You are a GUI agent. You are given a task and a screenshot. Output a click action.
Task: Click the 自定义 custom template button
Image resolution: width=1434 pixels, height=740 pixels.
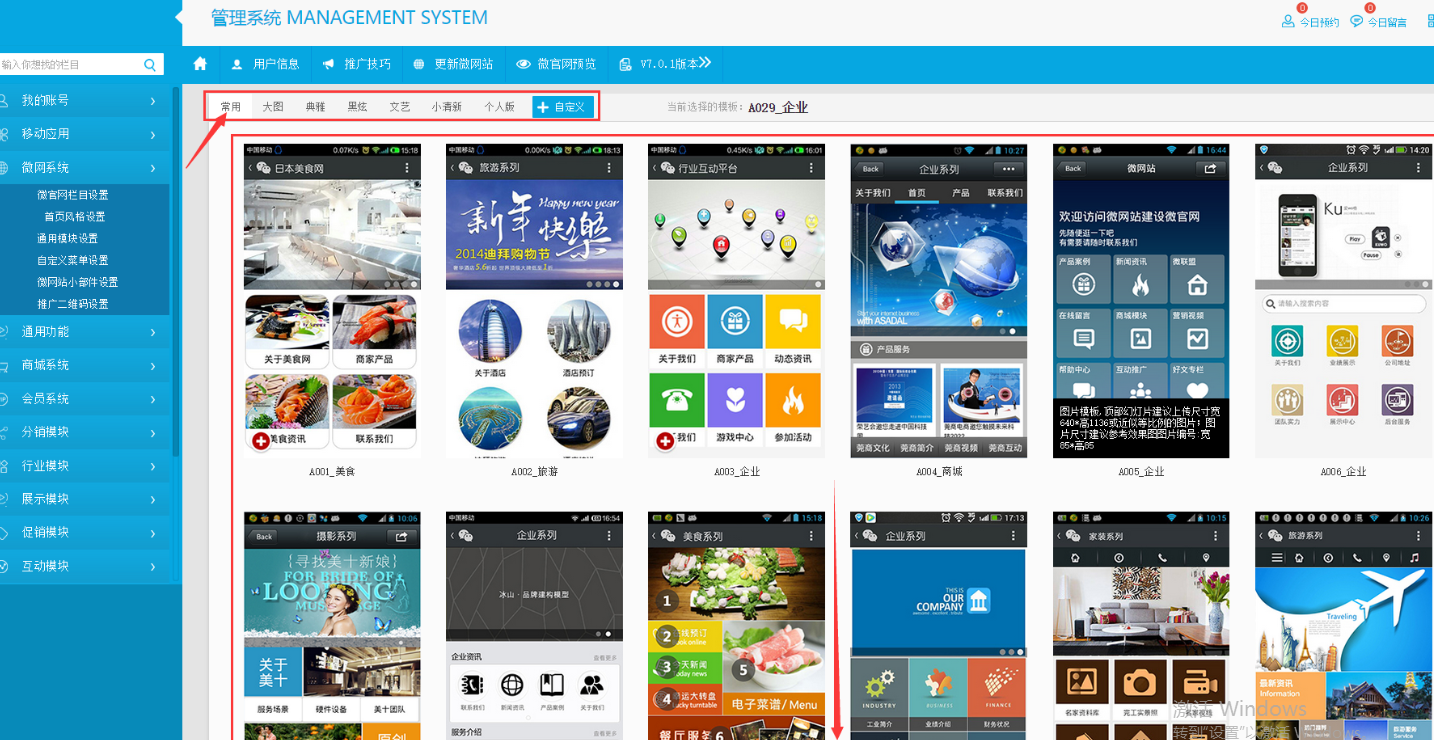click(561, 107)
